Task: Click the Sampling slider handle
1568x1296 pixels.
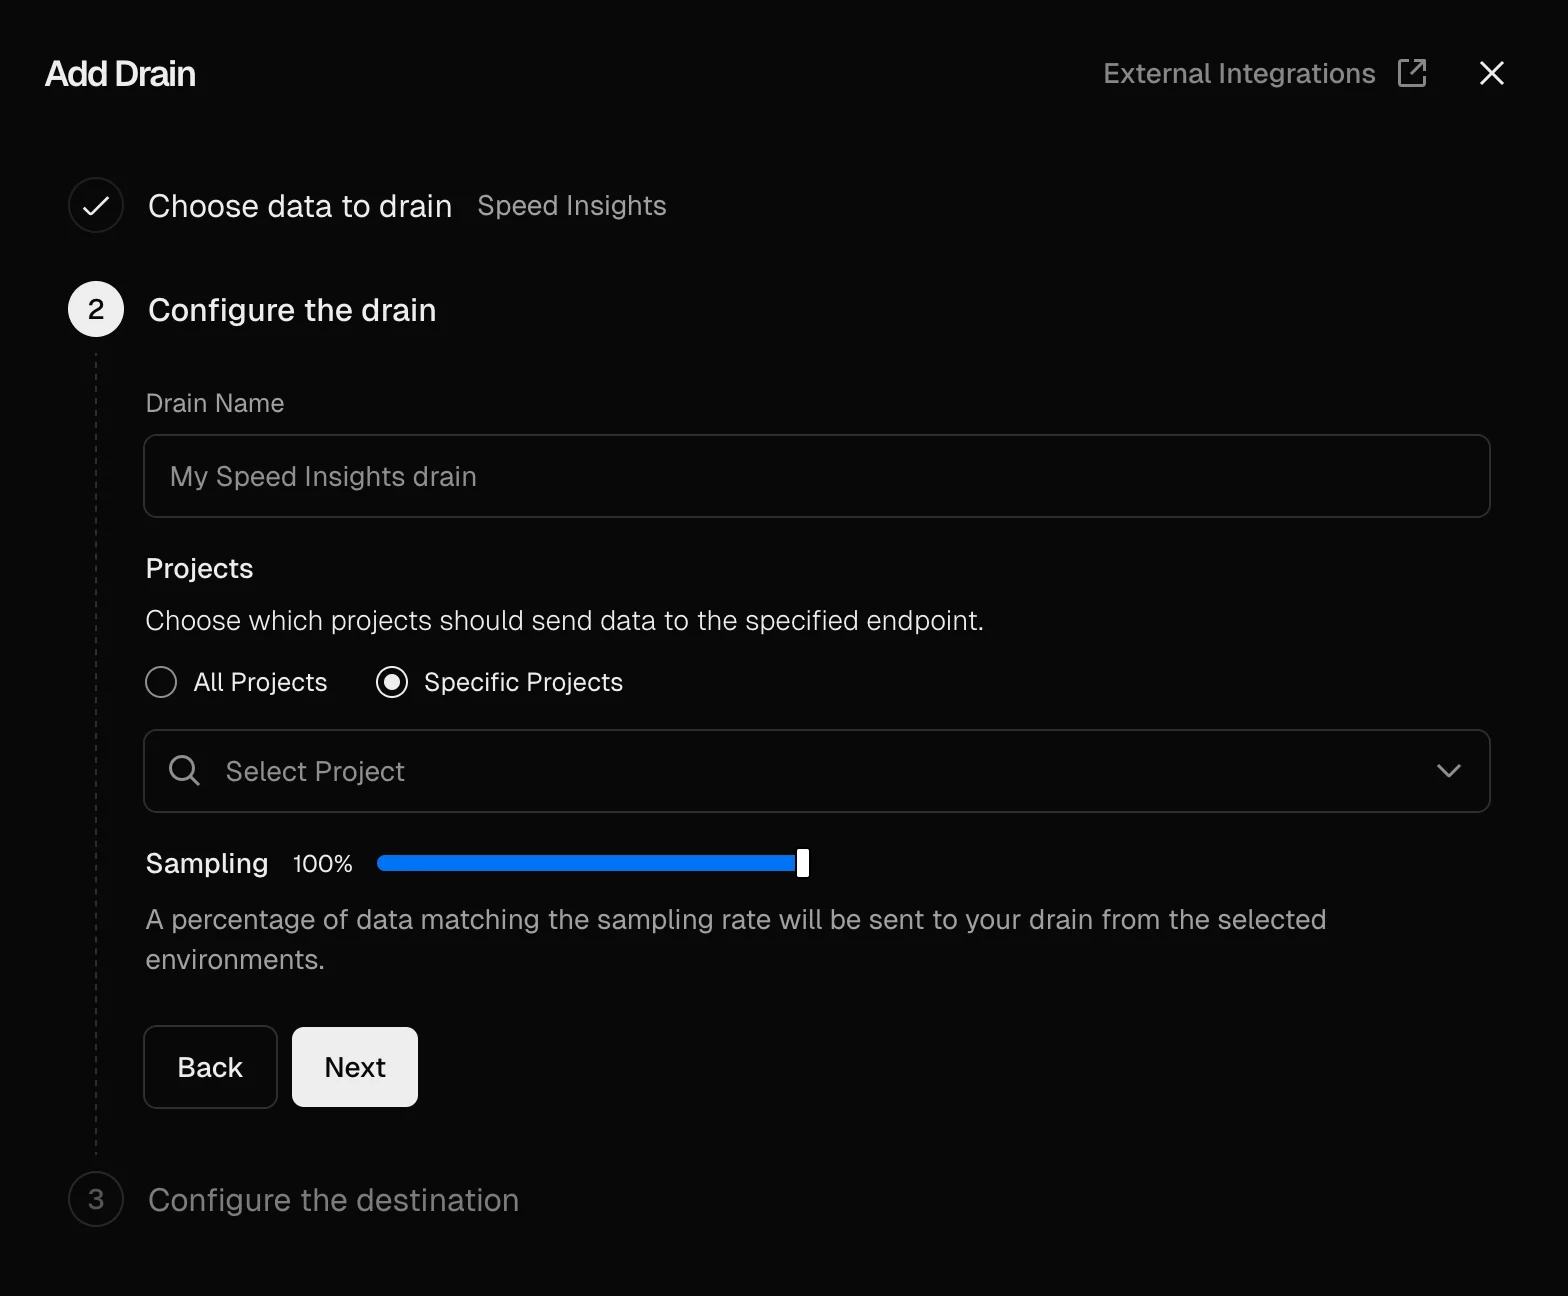Action: (802, 863)
